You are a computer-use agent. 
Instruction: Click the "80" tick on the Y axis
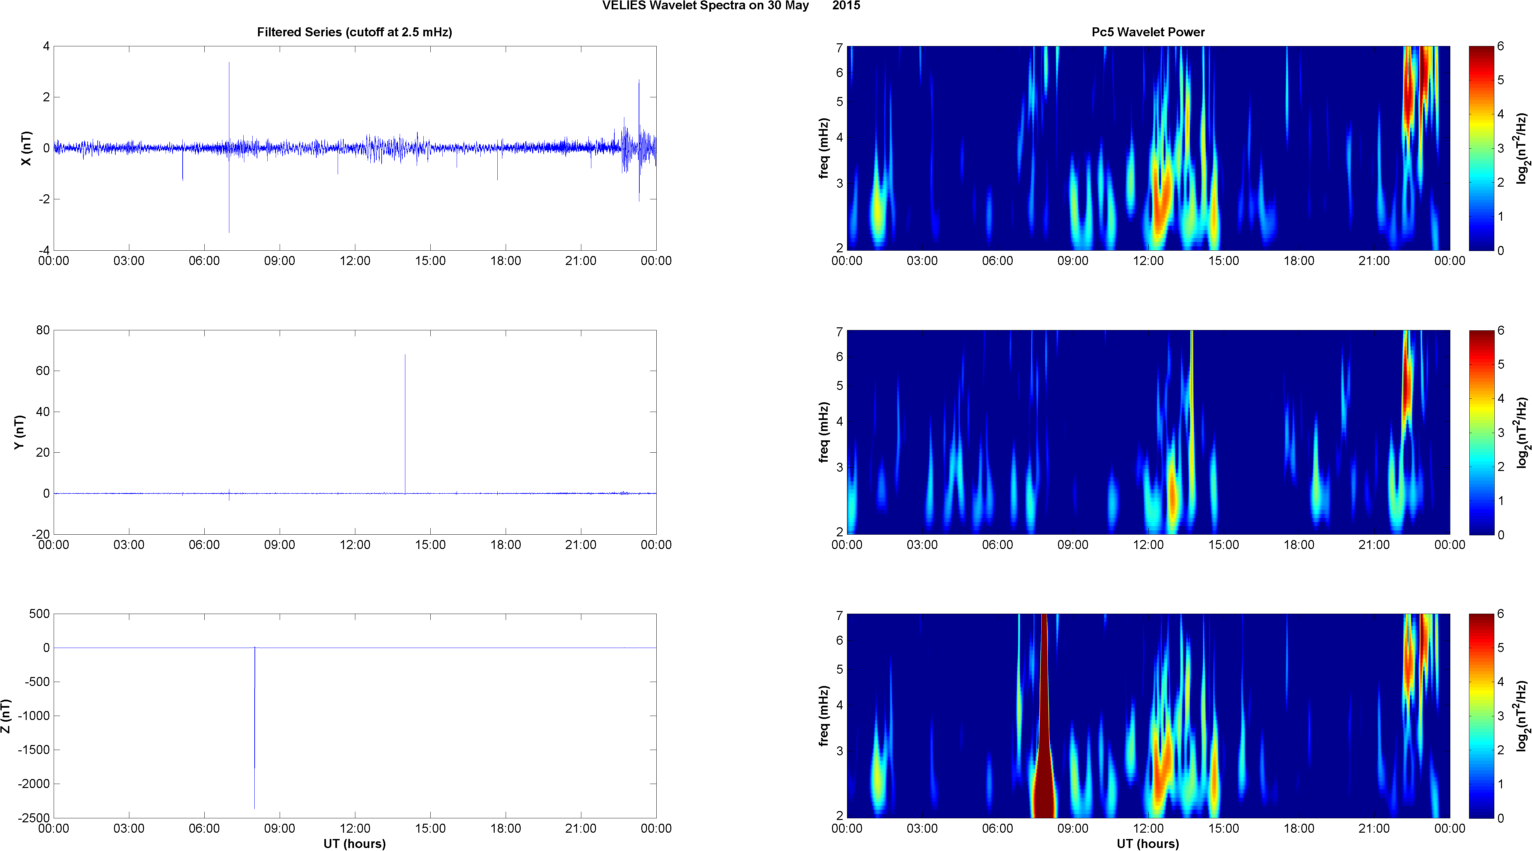click(43, 330)
